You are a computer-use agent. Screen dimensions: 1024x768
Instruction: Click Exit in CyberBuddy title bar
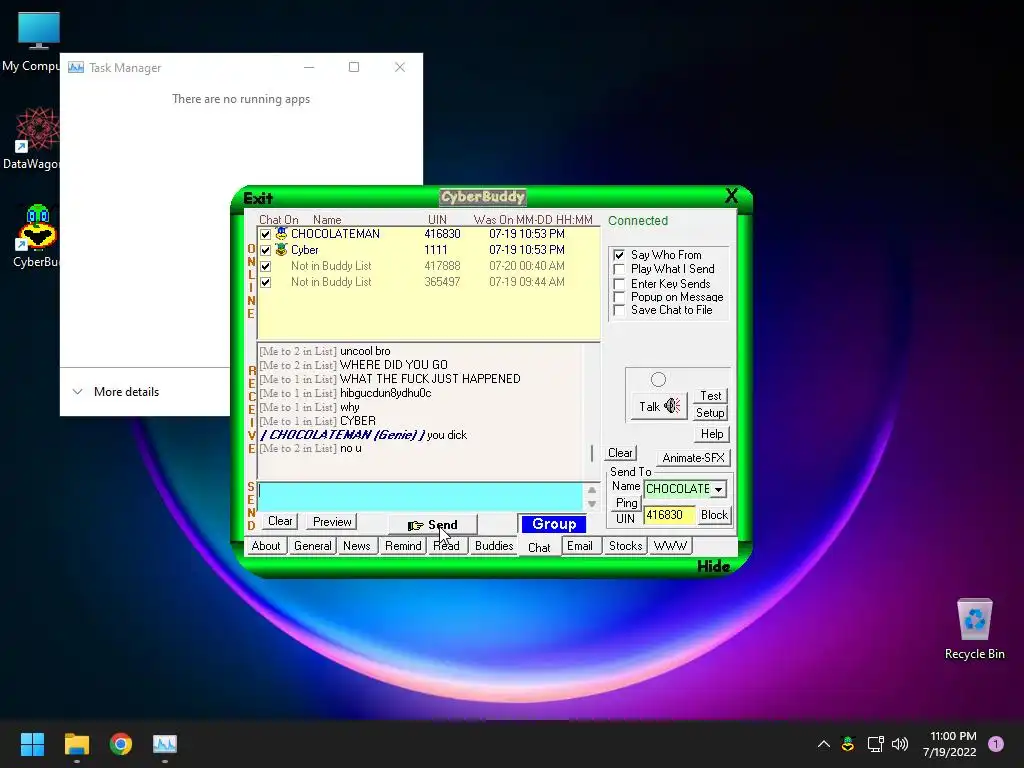point(258,198)
